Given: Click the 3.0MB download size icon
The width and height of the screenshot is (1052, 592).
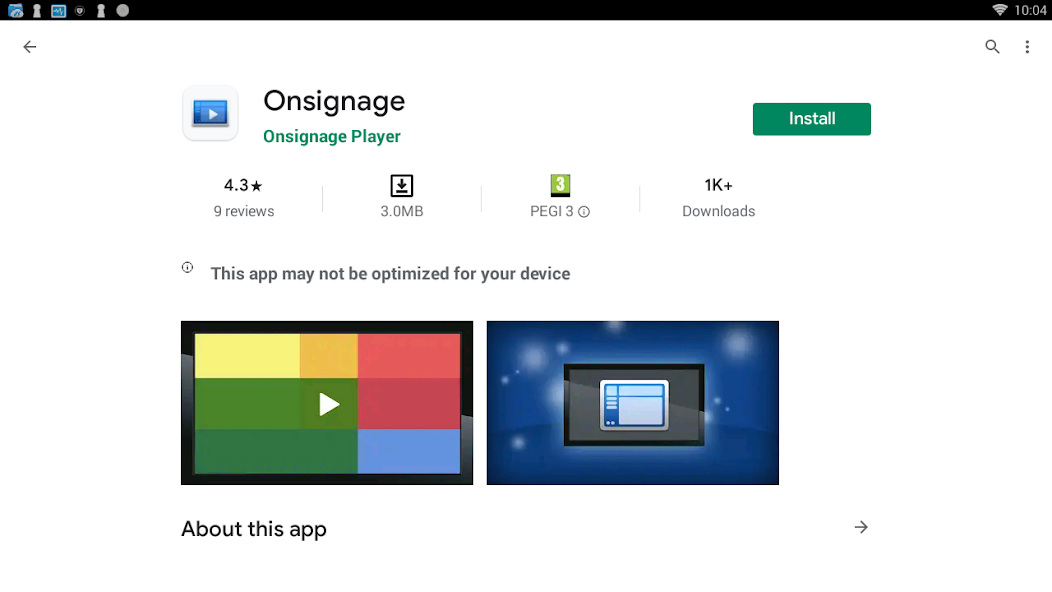Looking at the screenshot, I should pyautogui.click(x=401, y=186).
